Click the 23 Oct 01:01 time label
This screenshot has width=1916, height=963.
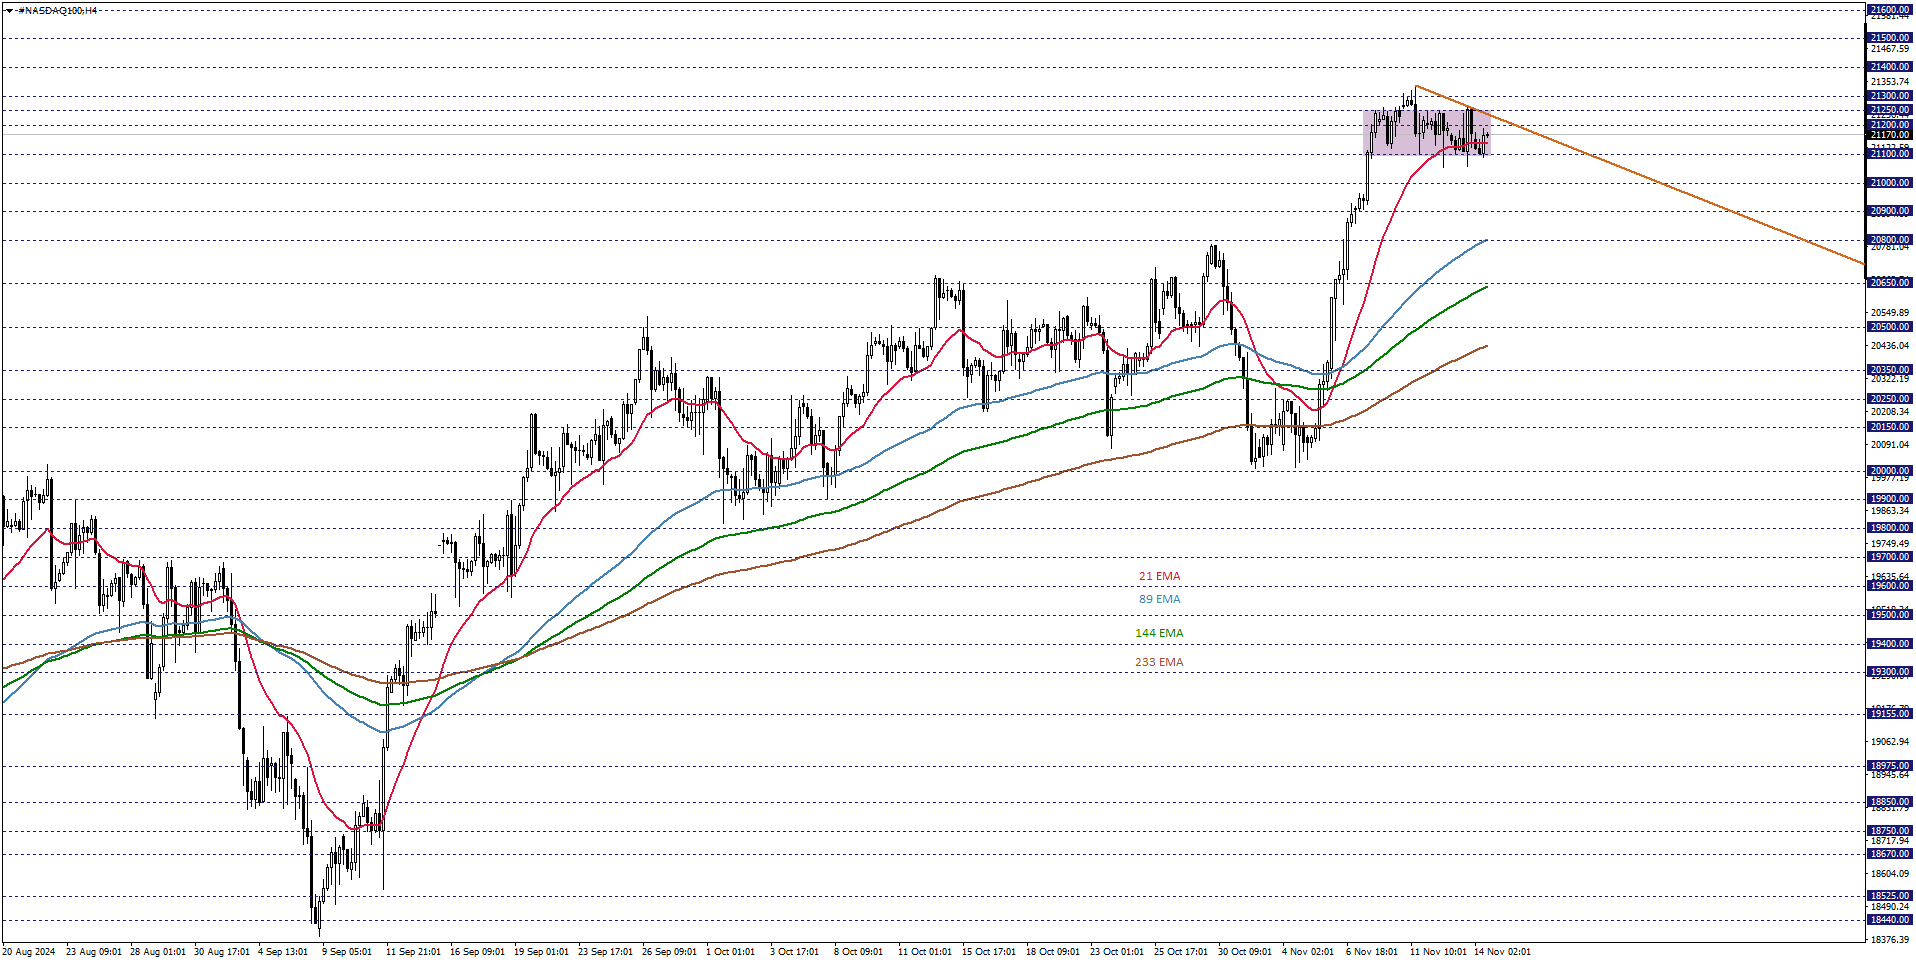[x=1118, y=952]
